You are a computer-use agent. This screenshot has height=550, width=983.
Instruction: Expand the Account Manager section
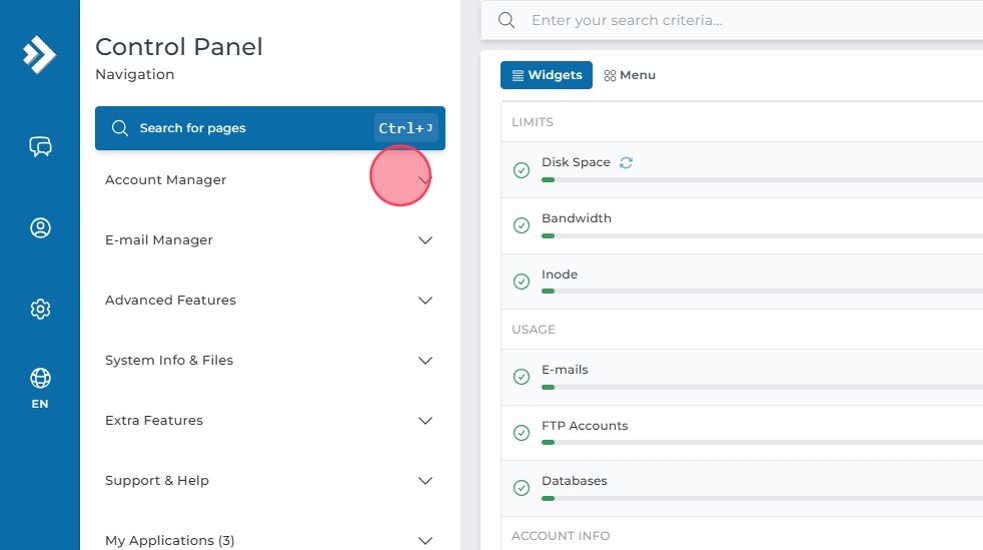424,180
